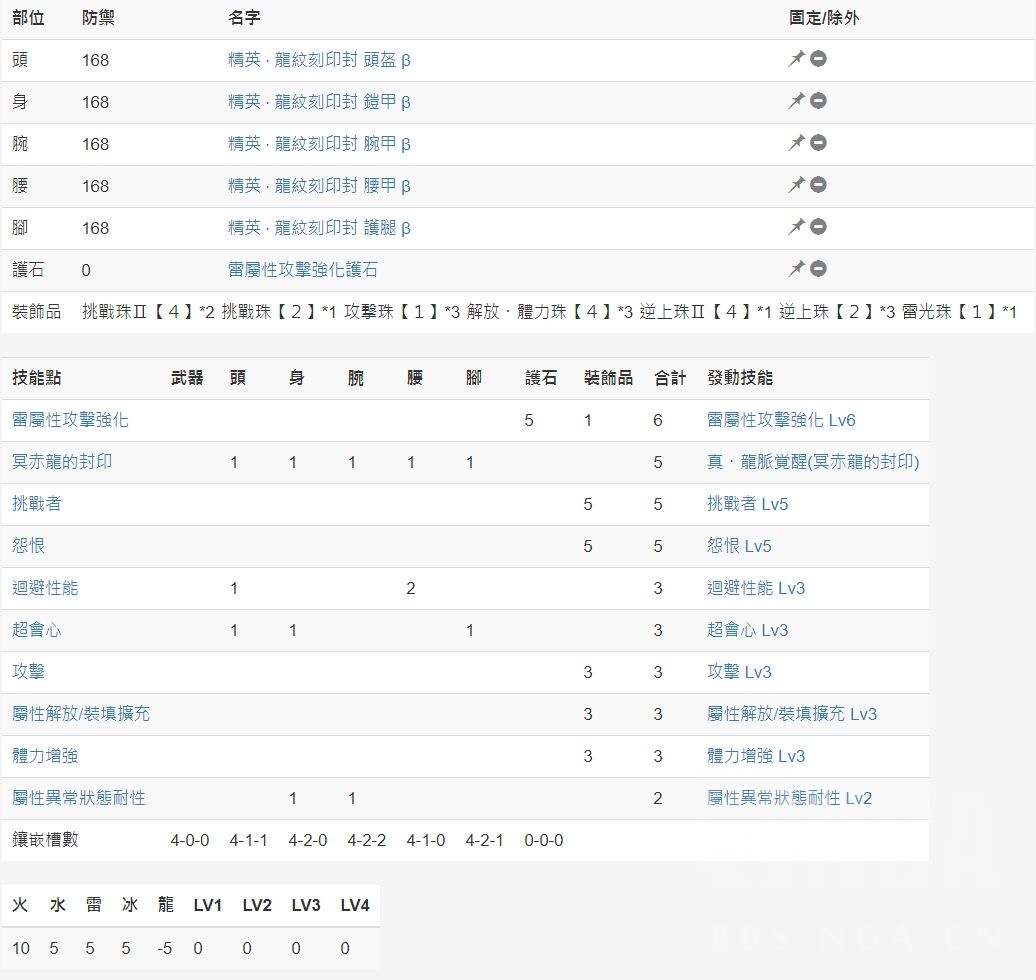Exclude the 護腿 β leg armor
The height and width of the screenshot is (980, 1036).
click(x=818, y=228)
